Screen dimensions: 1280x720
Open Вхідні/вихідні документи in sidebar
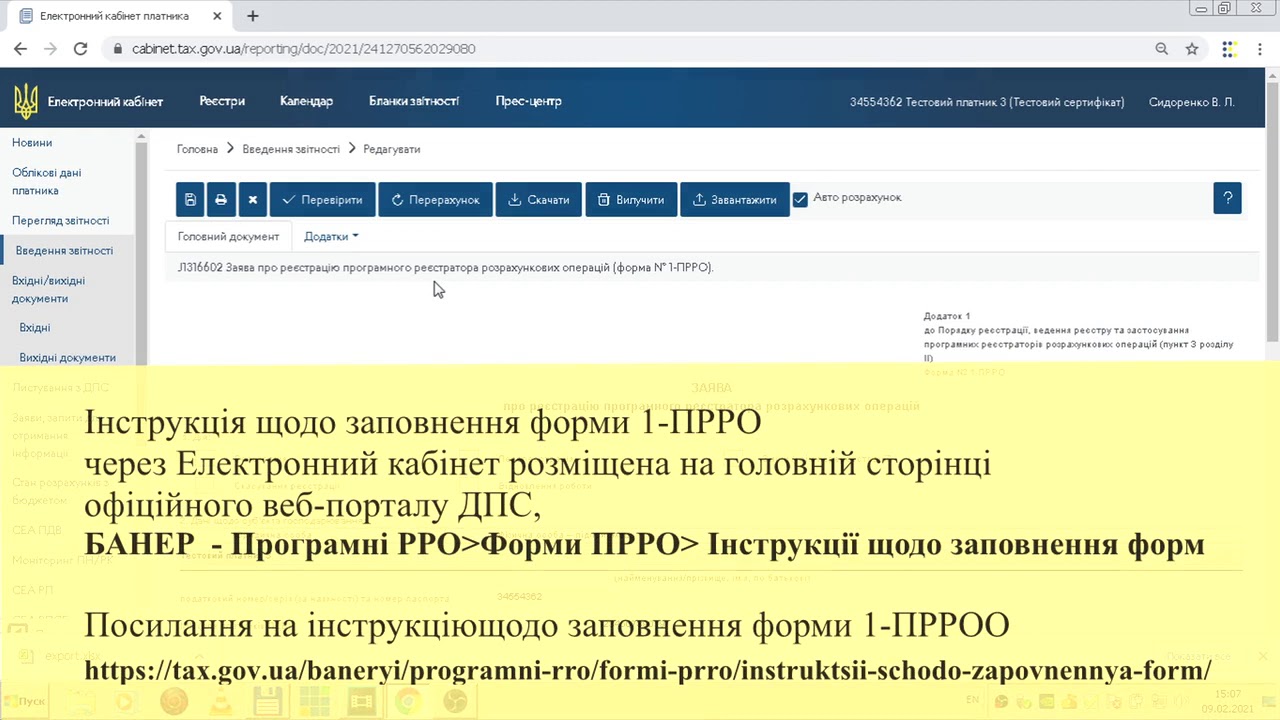click(48, 289)
